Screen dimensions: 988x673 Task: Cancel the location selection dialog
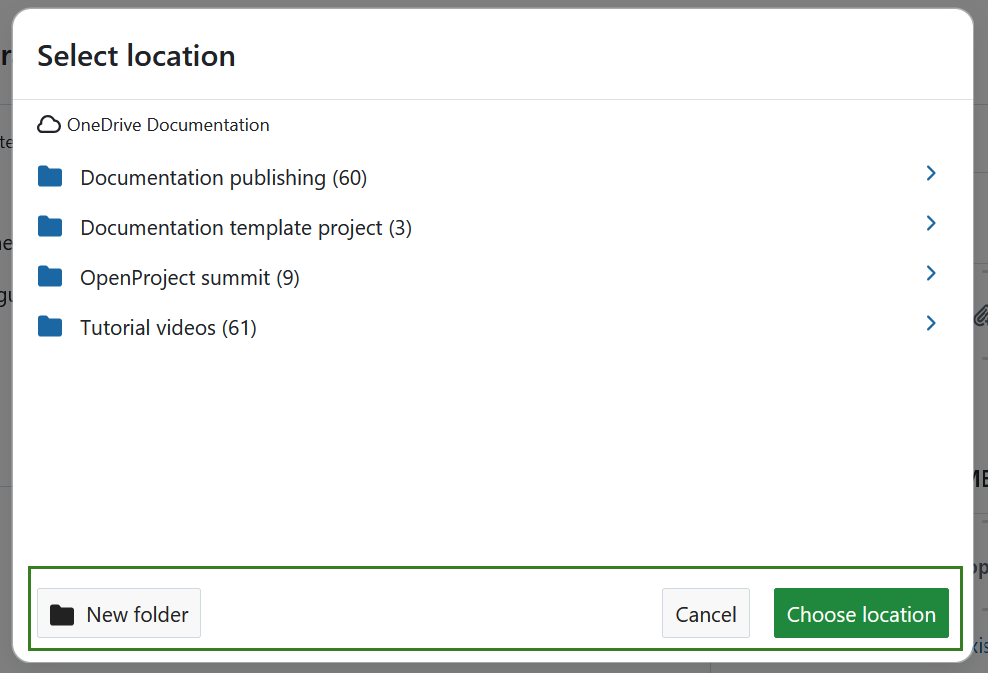pos(706,613)
